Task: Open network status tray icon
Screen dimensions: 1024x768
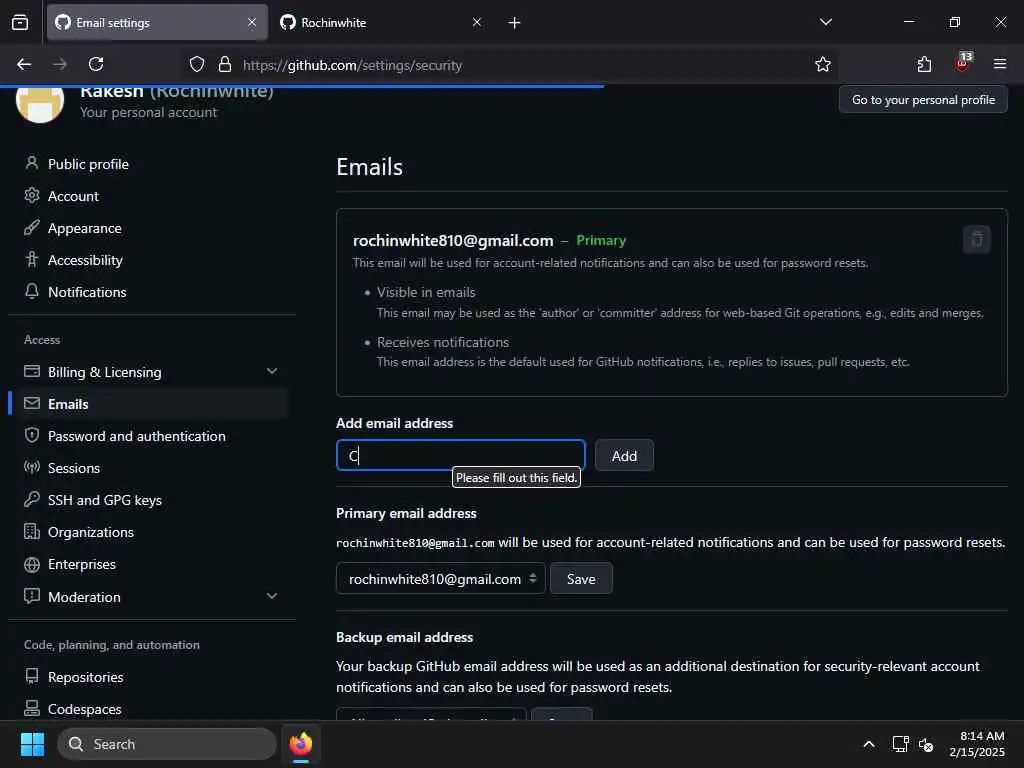Action: tap(900, 744)
